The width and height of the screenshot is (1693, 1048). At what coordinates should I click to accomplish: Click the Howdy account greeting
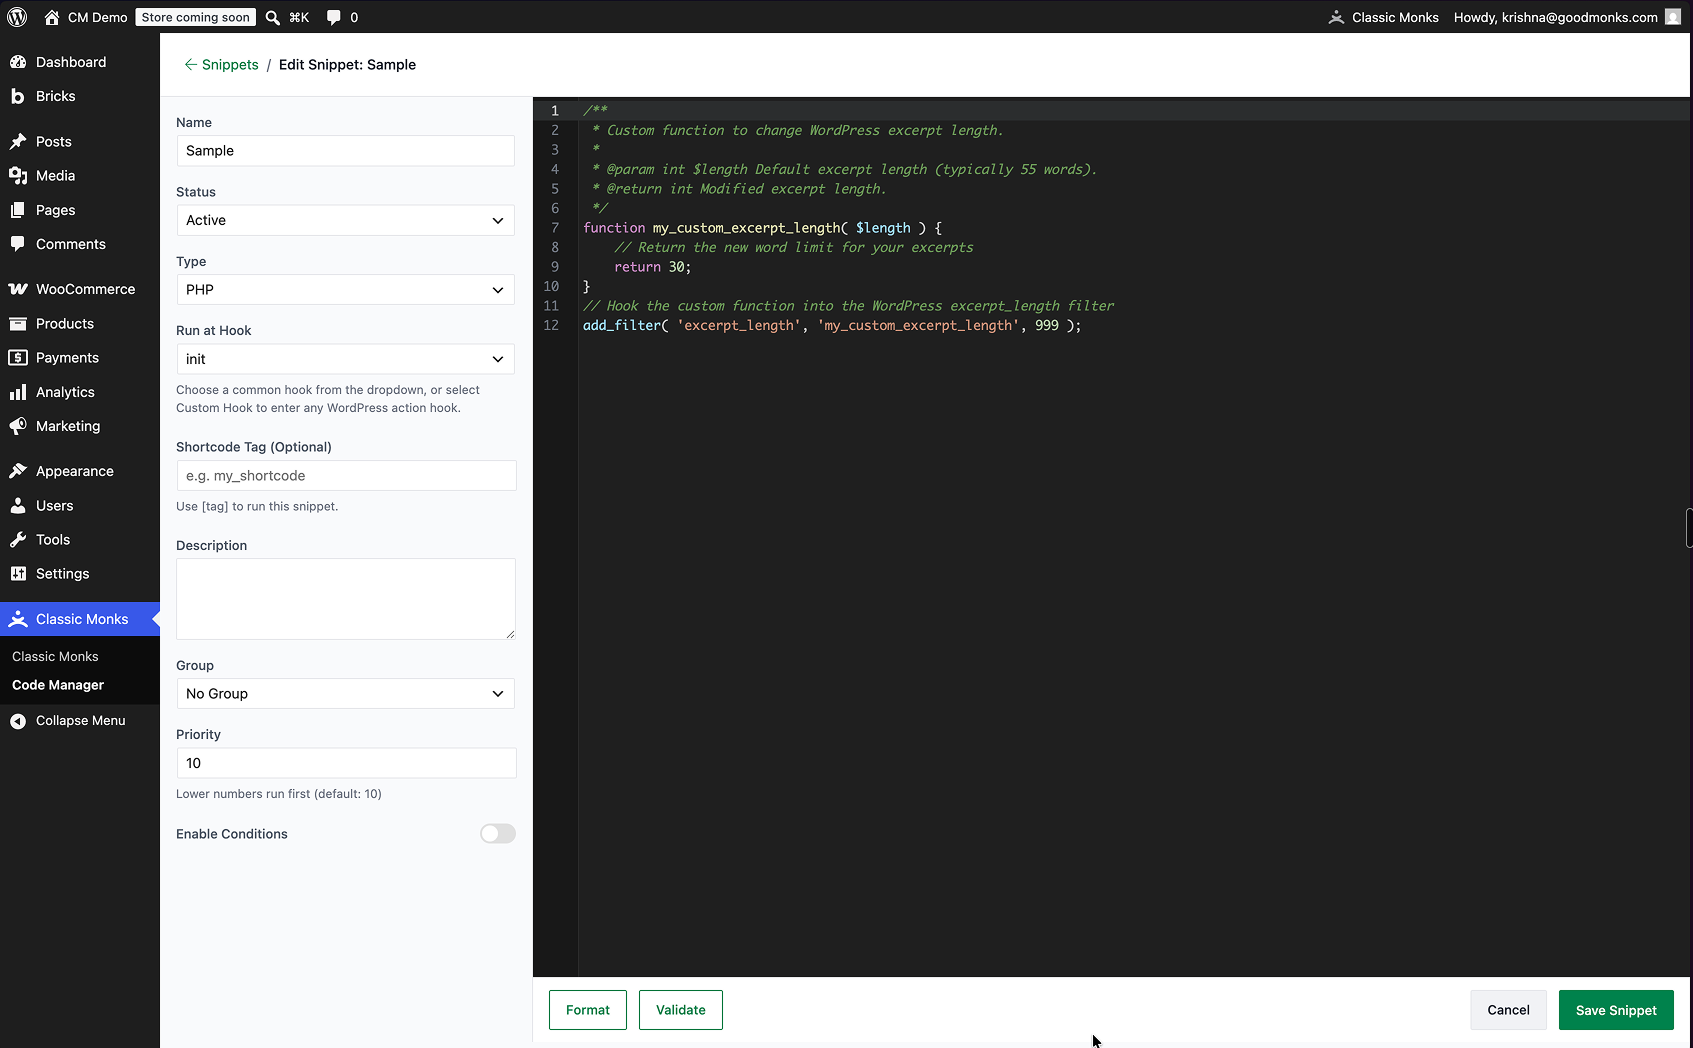pyautogui.click(x=1555, y=17)
